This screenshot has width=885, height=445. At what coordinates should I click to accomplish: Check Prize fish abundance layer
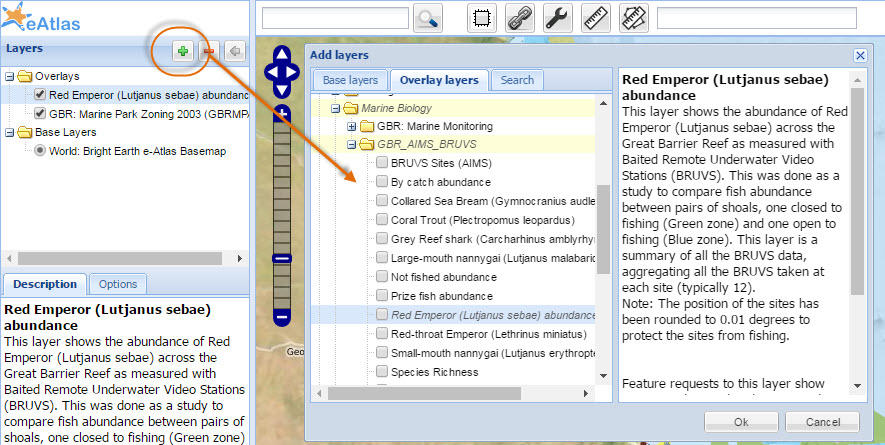tap(382, 296)
